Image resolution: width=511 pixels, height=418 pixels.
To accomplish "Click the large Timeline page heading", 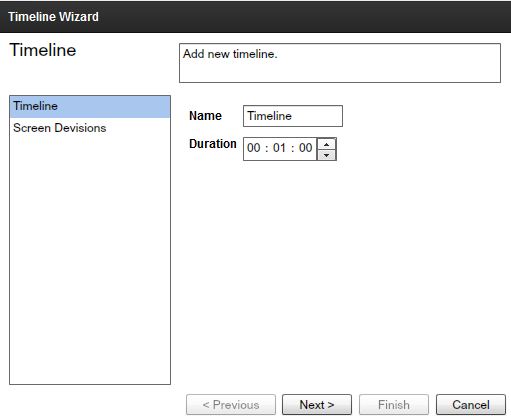I will coord(43,50).
